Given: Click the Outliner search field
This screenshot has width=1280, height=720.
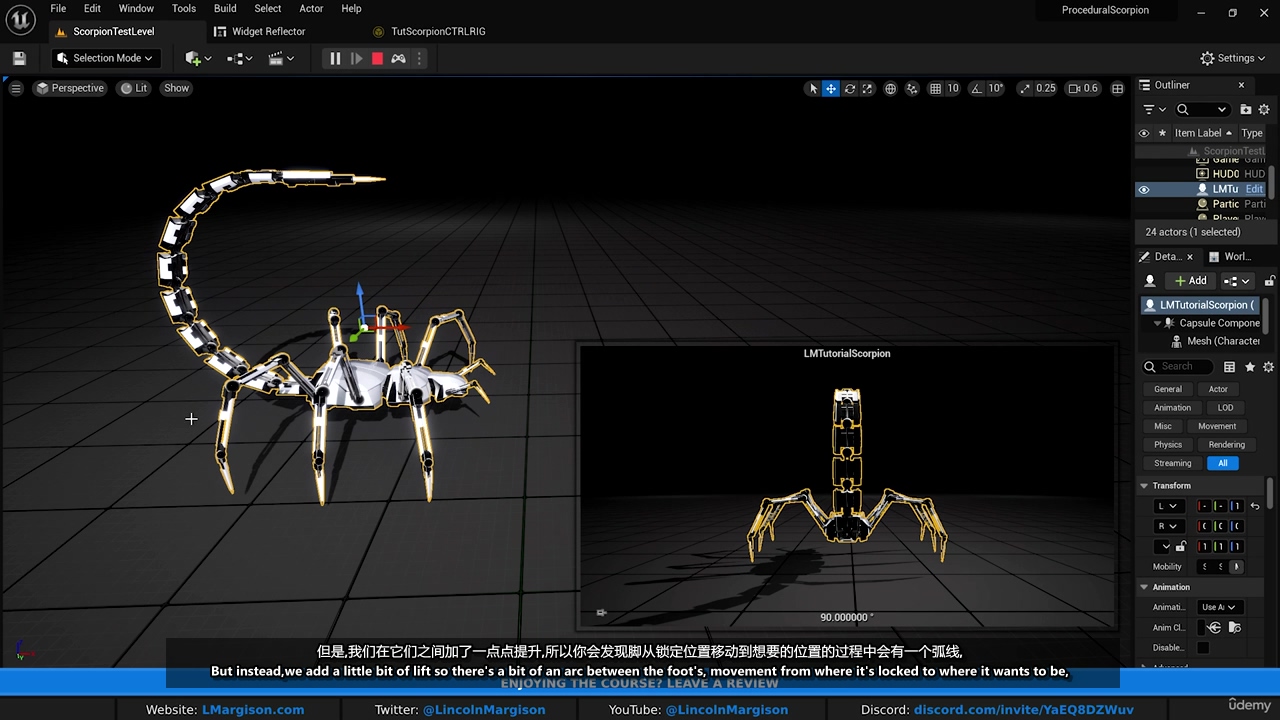Looking at the screenshot, I should pos(1203,109).
